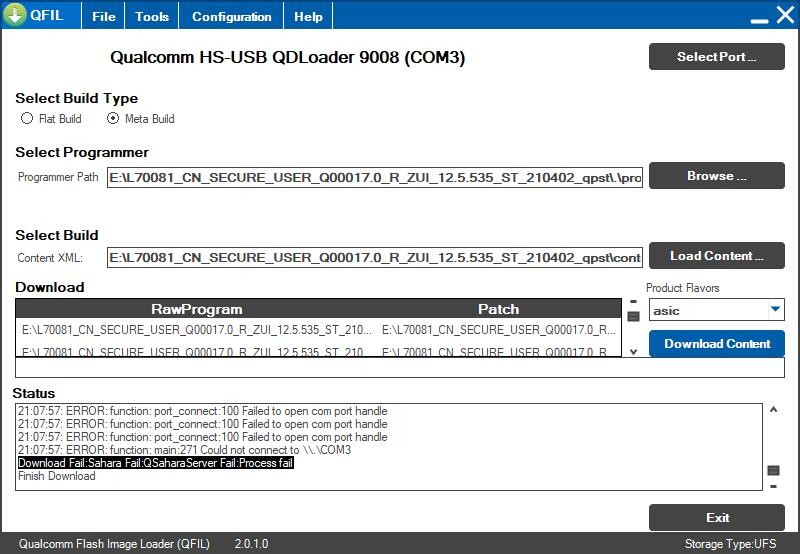
Task: Select the first Patch path cell
Action: [x=498, y=330]
